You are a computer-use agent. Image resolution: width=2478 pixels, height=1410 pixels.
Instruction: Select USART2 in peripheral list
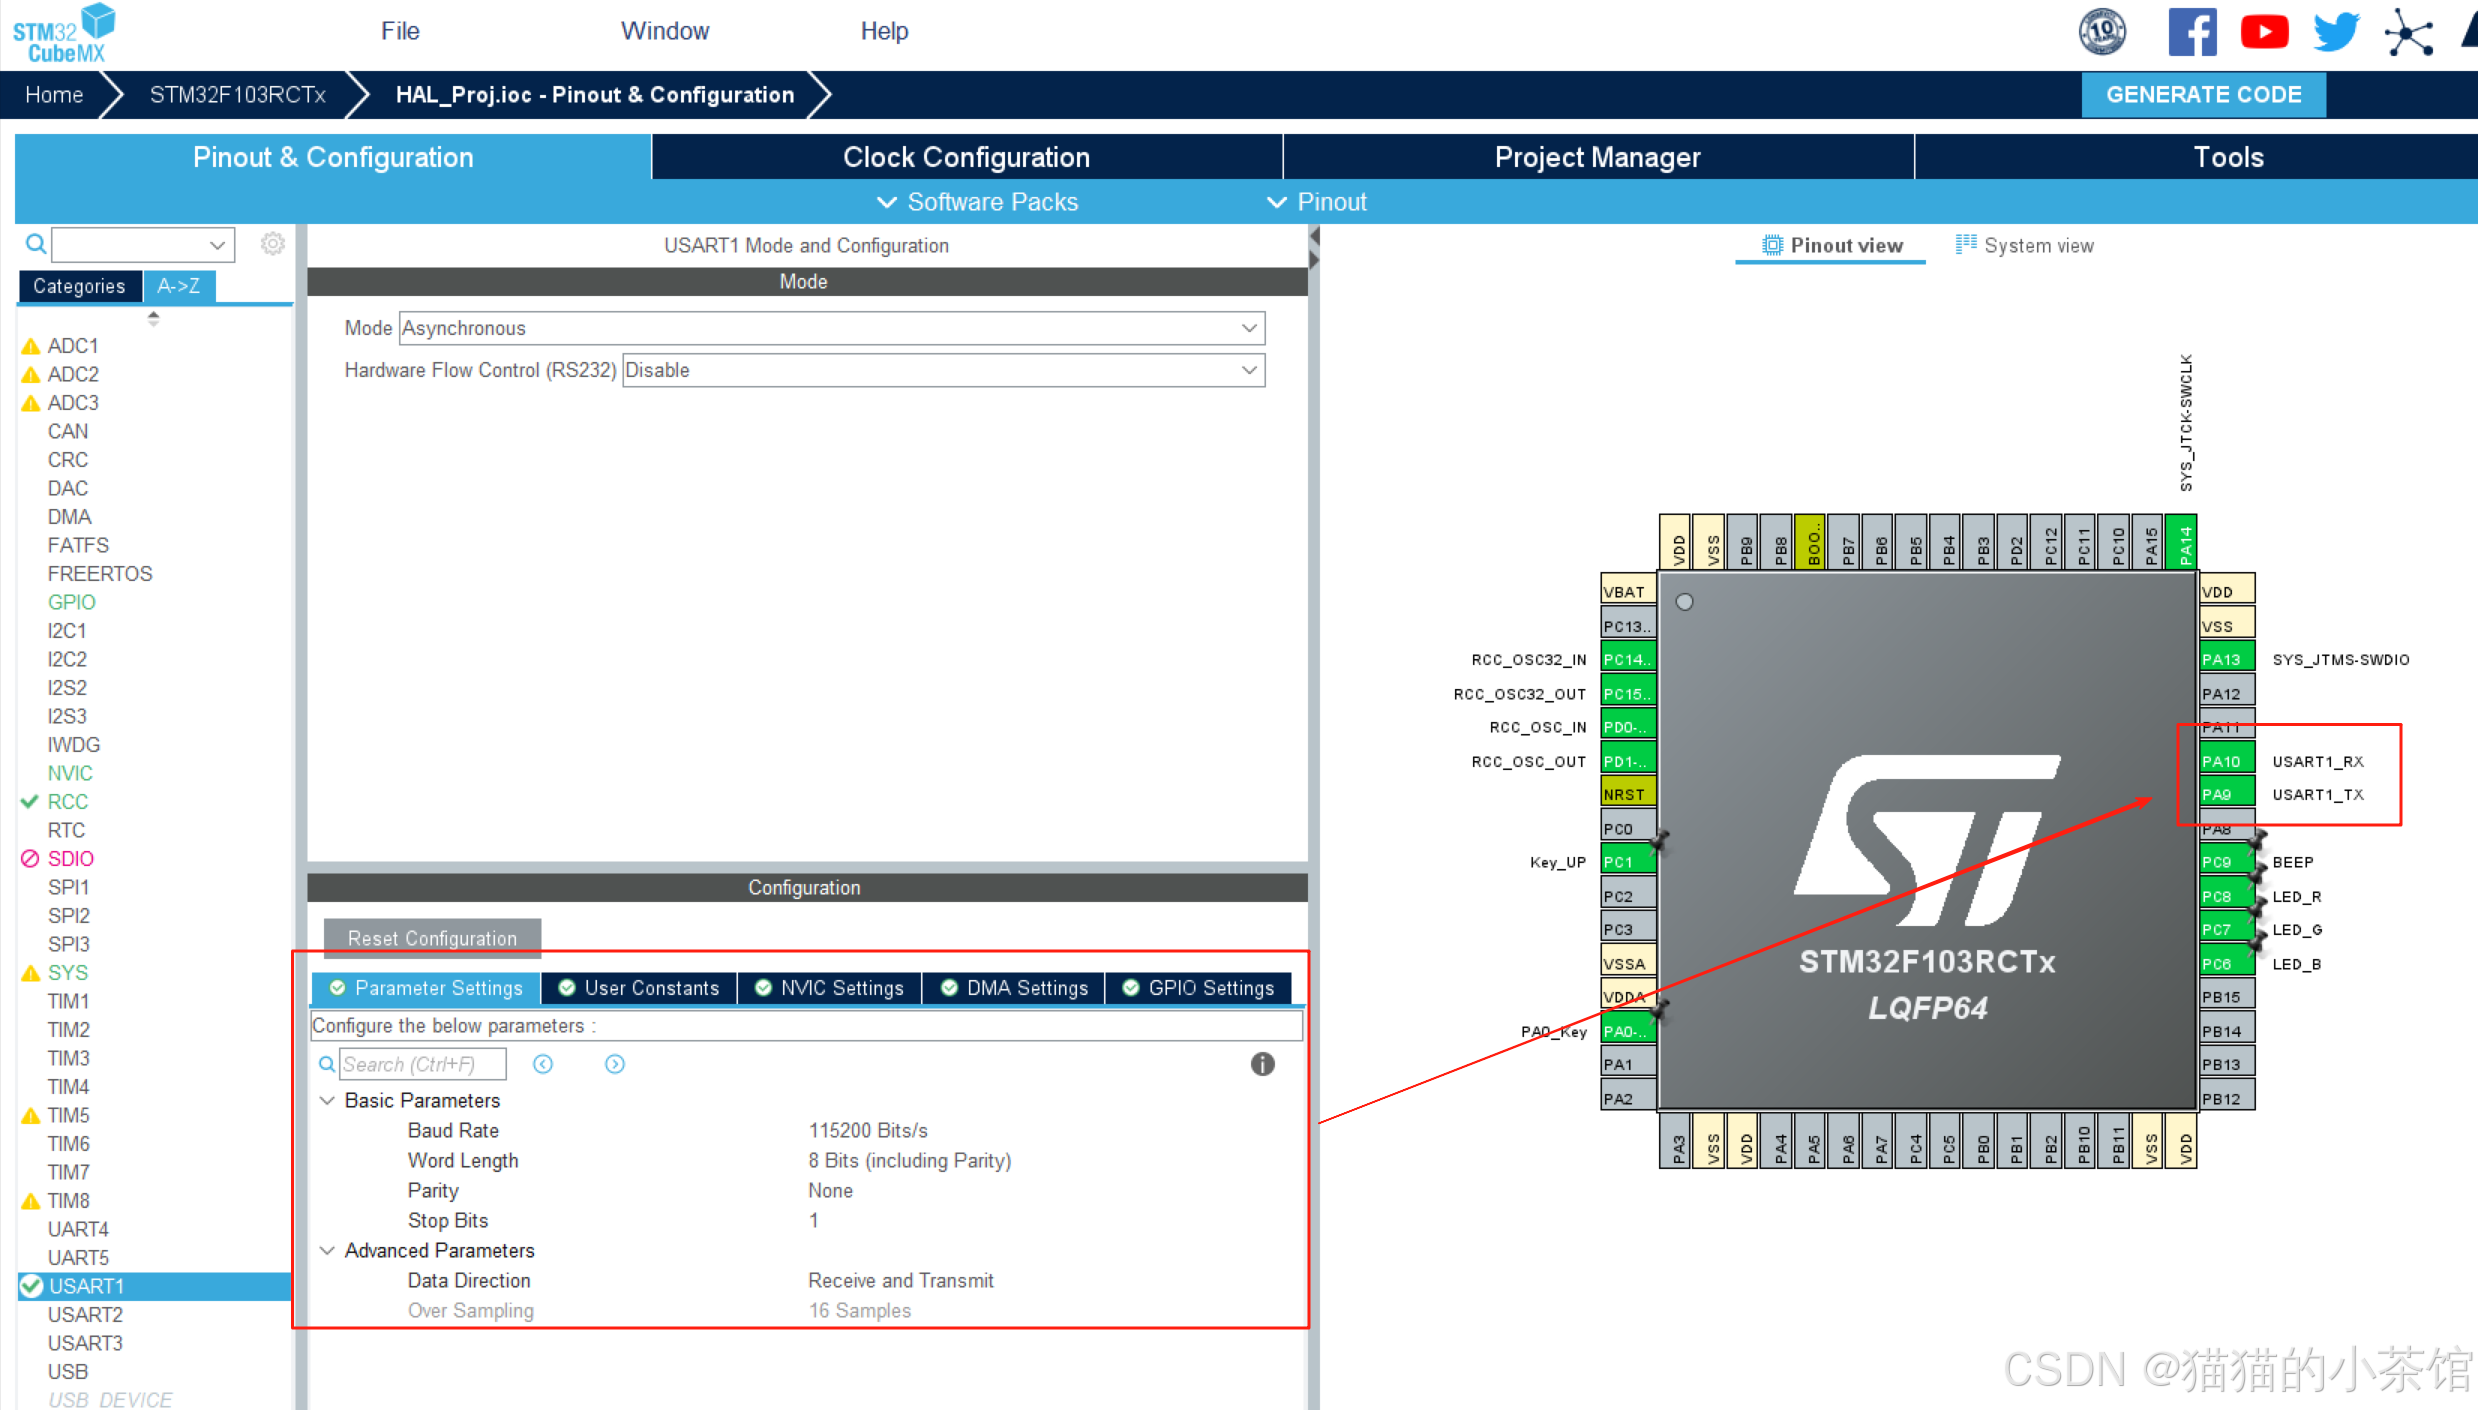point(85,1315)
